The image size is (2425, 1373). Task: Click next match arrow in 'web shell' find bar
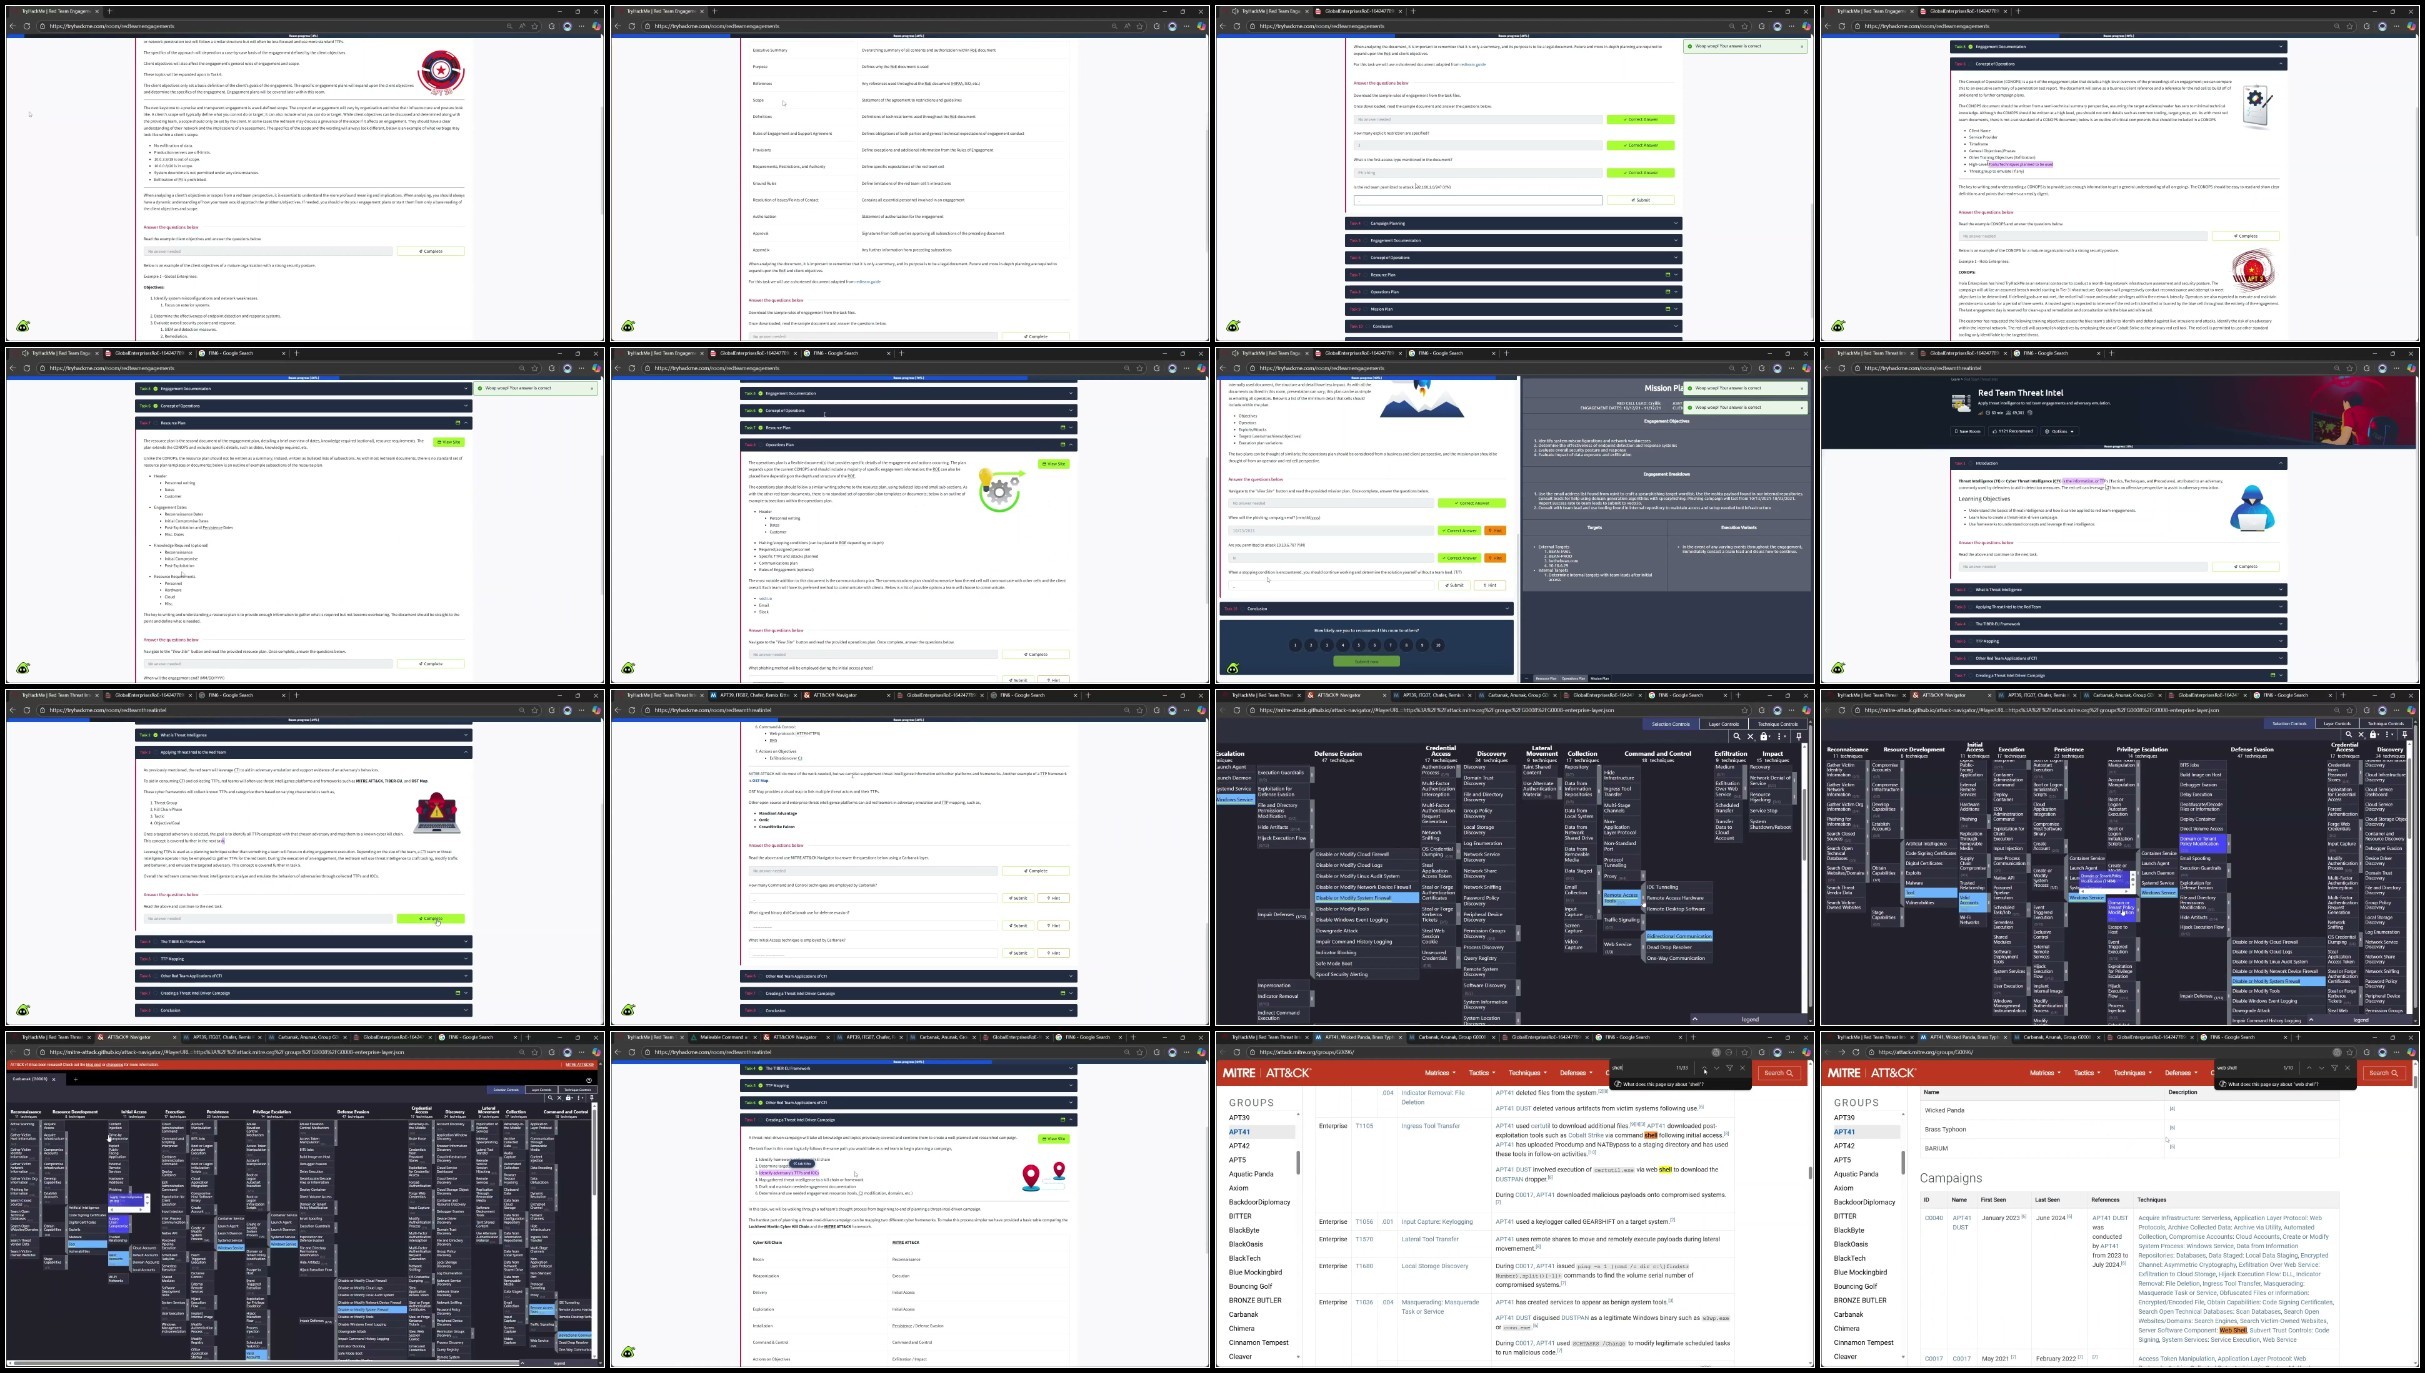(2322, 1068)
